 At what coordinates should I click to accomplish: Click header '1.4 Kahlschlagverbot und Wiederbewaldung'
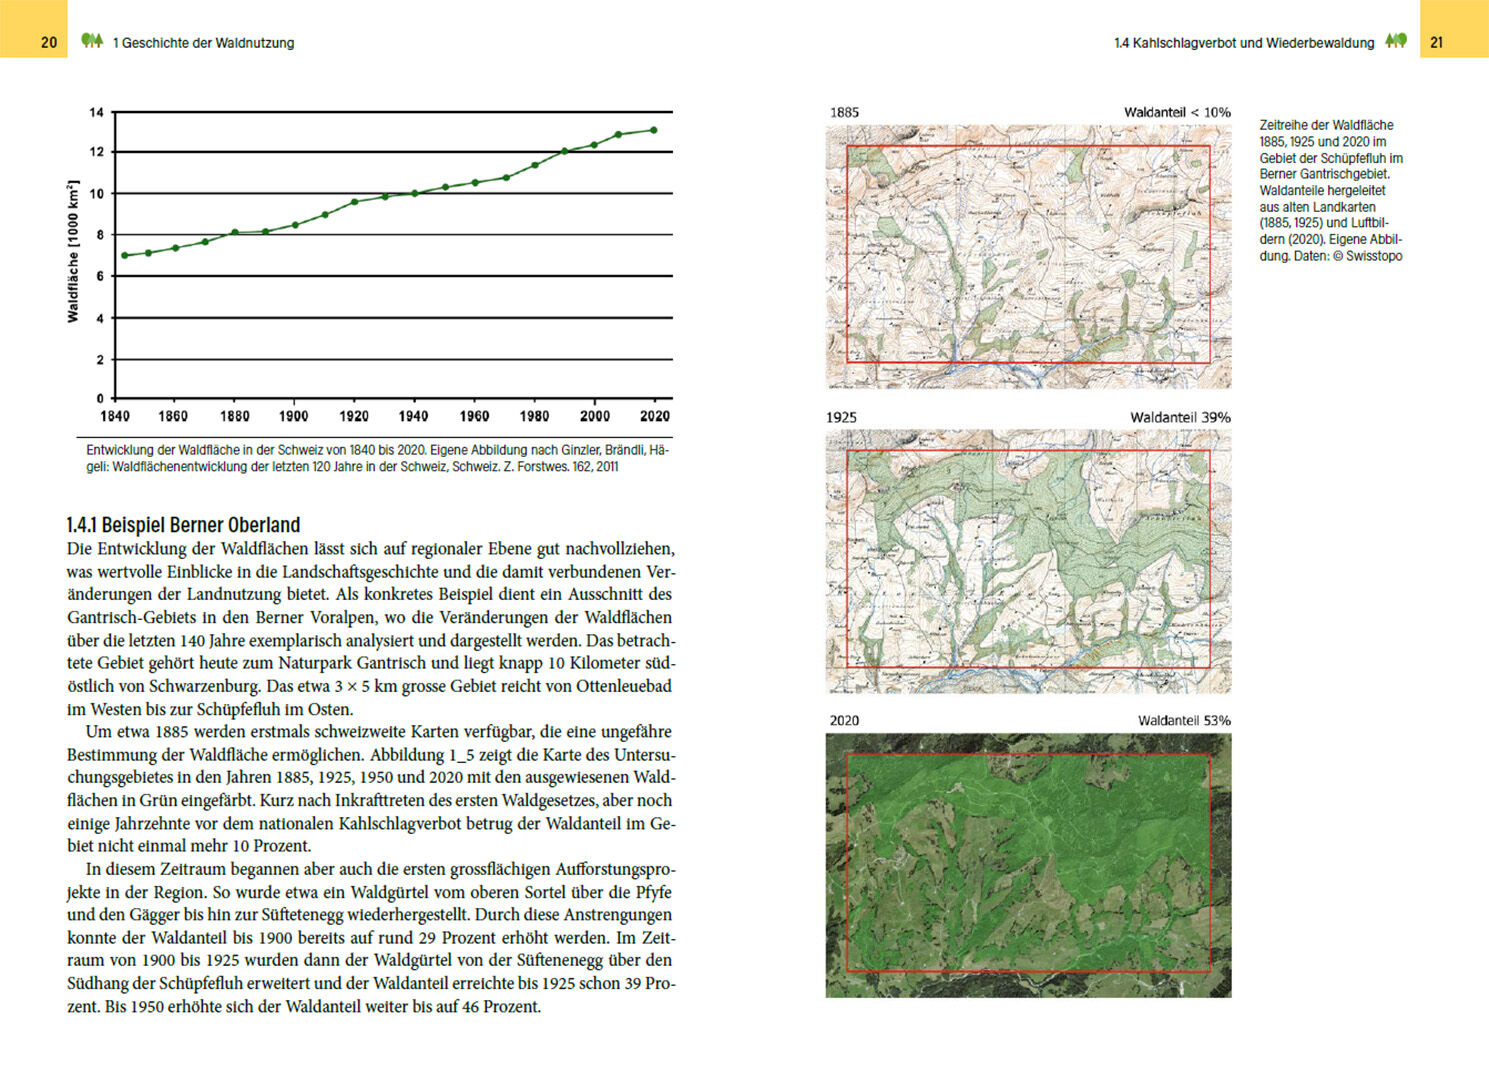(1243, 43)
